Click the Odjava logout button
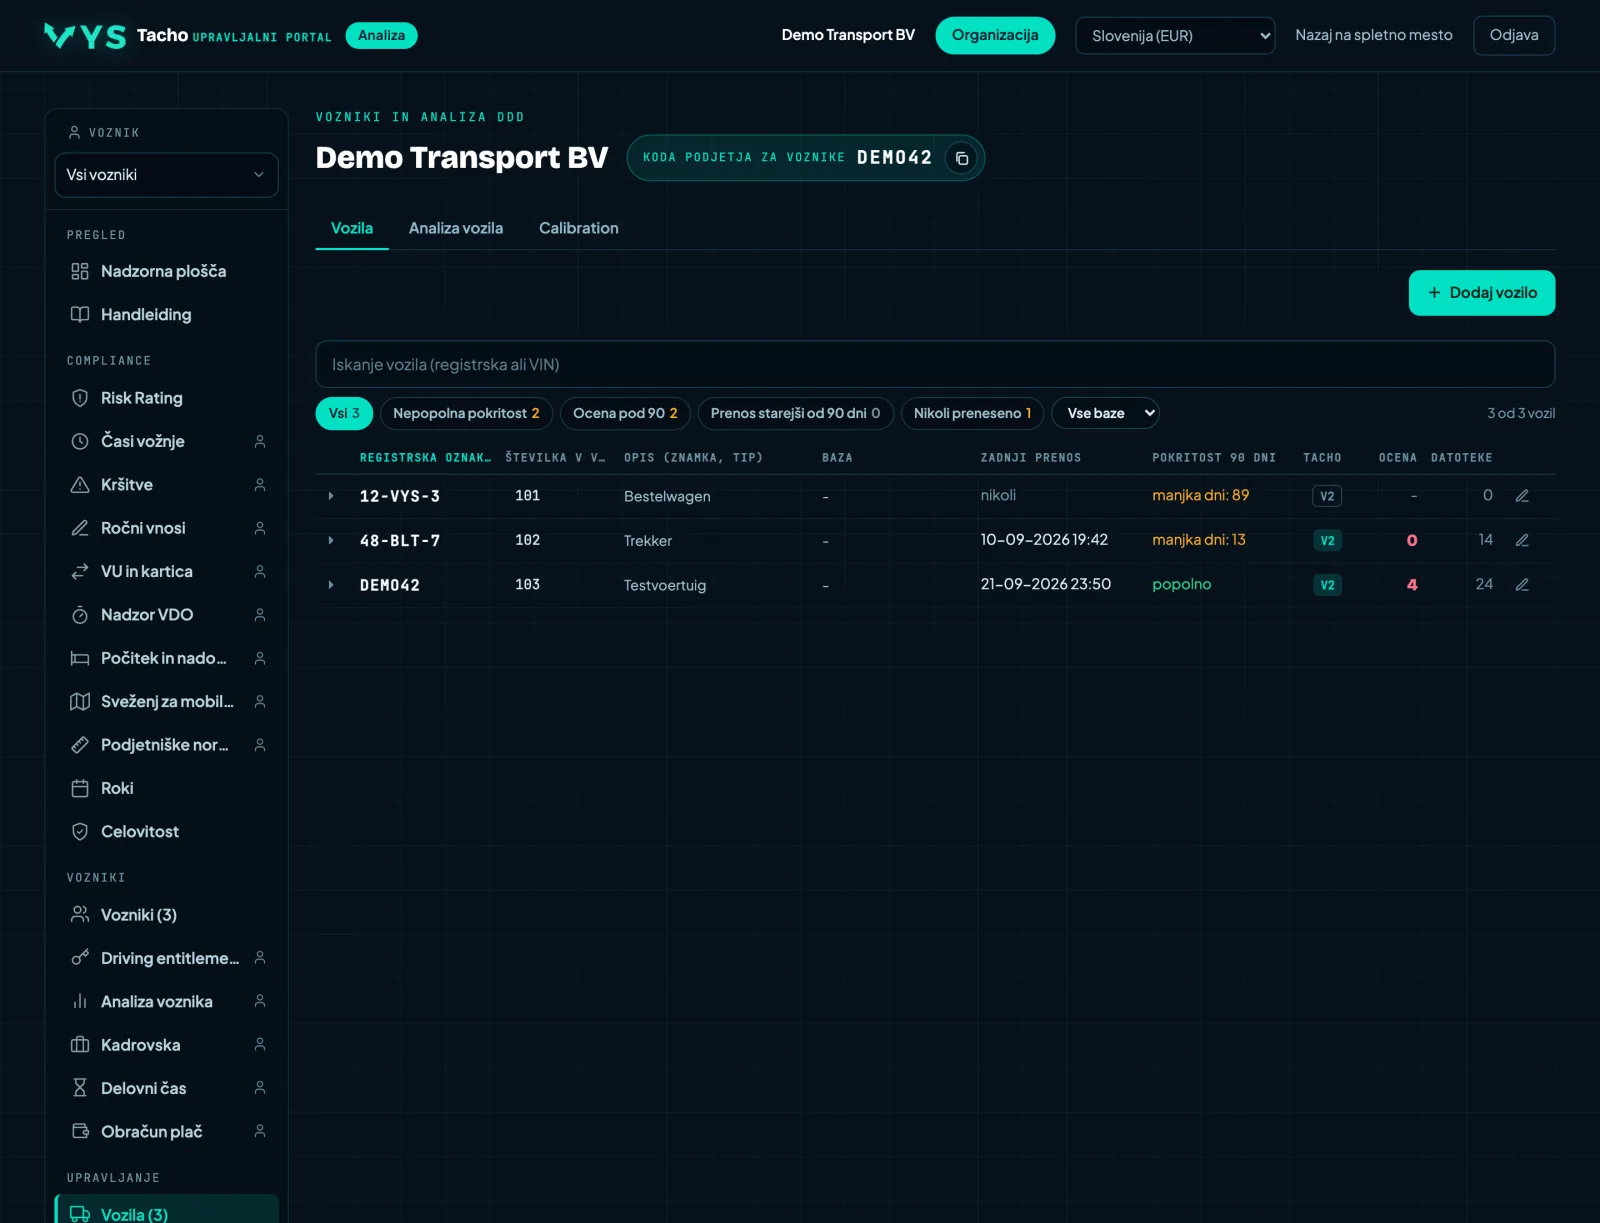Viewport: 1600px width, 1223px height. 1514,35
